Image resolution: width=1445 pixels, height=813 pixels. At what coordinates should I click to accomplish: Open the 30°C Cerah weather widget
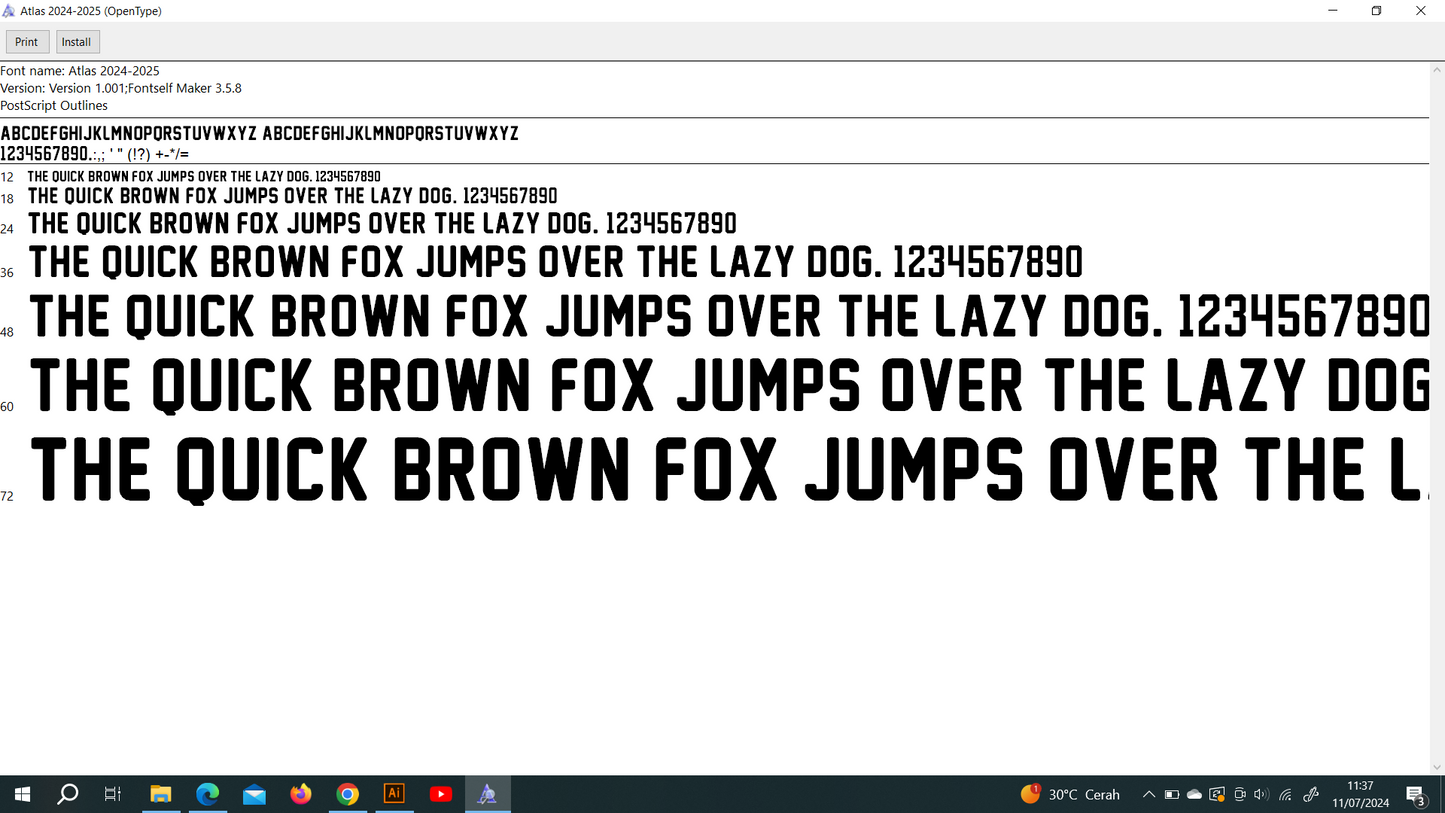tap(1071, 795)
